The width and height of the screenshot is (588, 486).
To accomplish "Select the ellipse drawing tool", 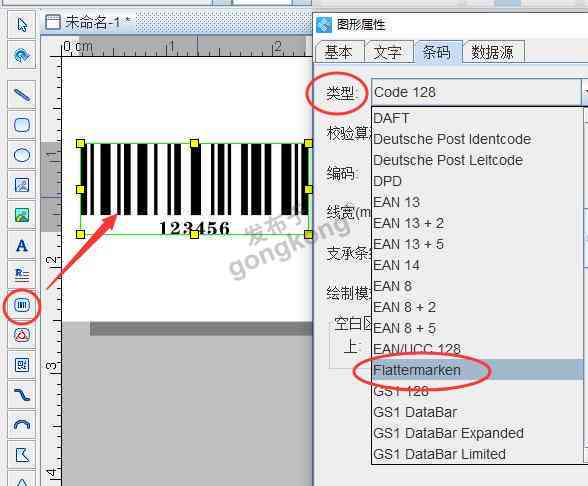I will [x=22, y=154].
